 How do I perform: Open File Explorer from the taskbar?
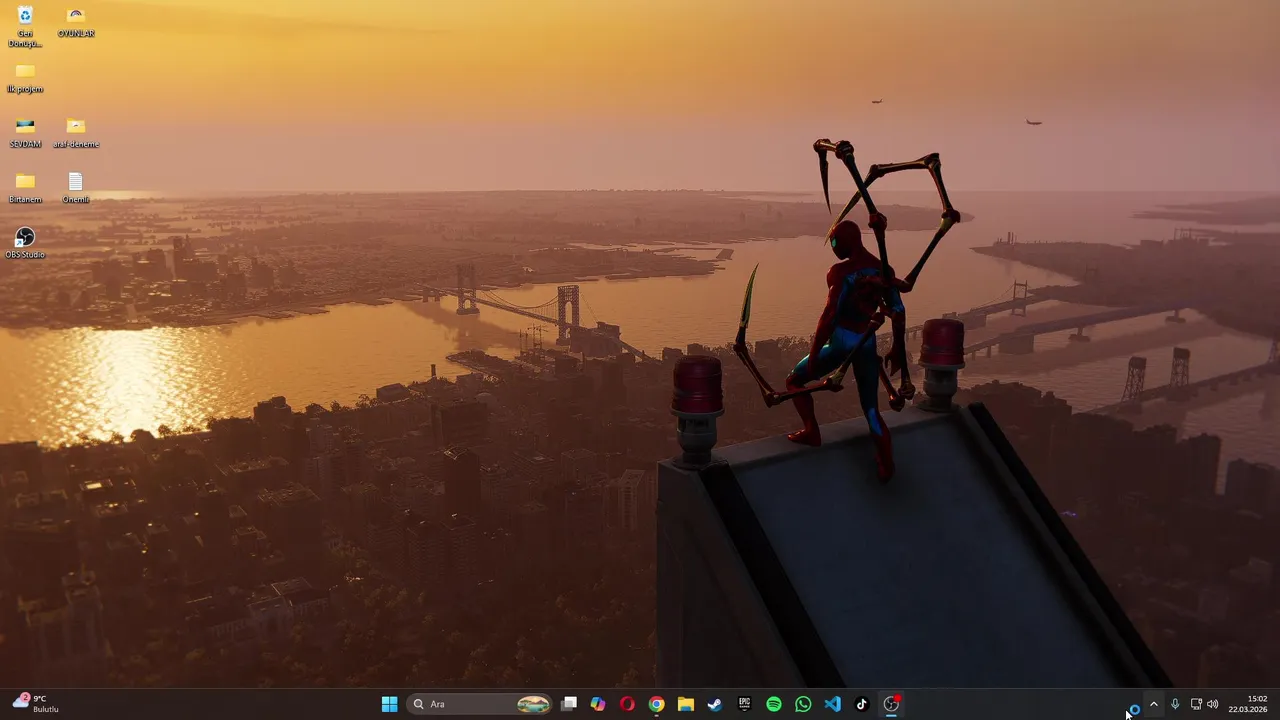click(x=685, y=704)
